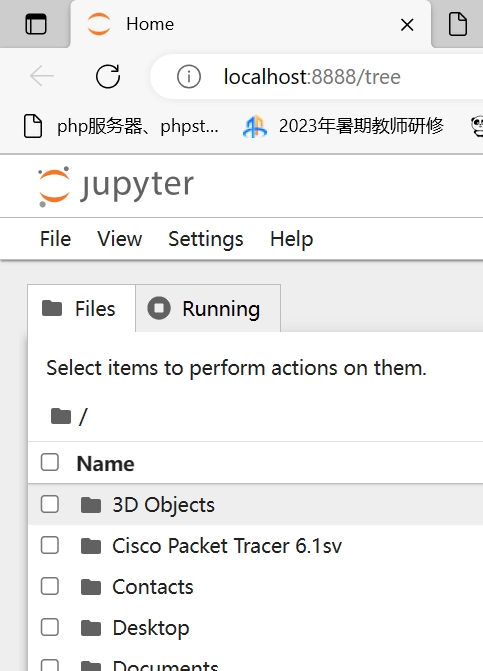Screen dimensions: 483x671
Task: Toggle the select-all checkbox beside Name
Action: coord(50,462)
